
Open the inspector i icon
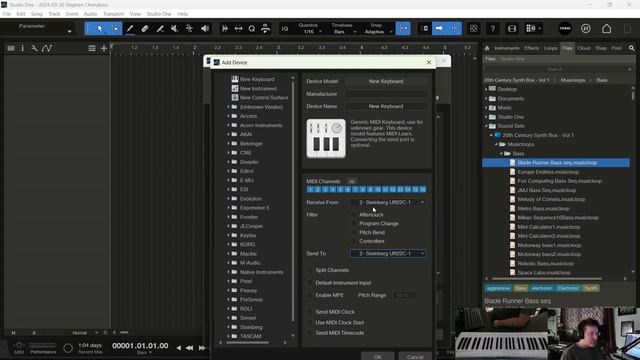(22, 48)
